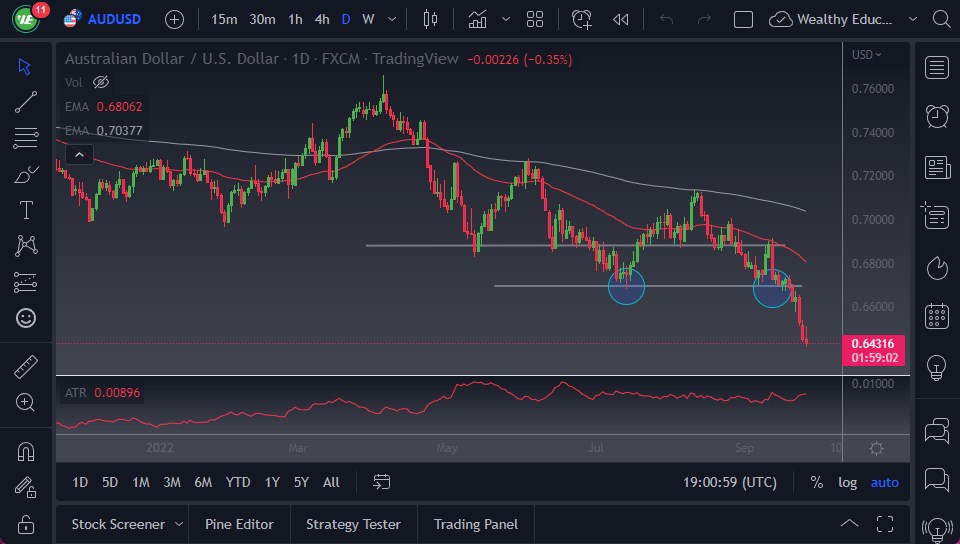Click the bar replay rewind icon
This screenshot has height=544, width=960.
621,19
